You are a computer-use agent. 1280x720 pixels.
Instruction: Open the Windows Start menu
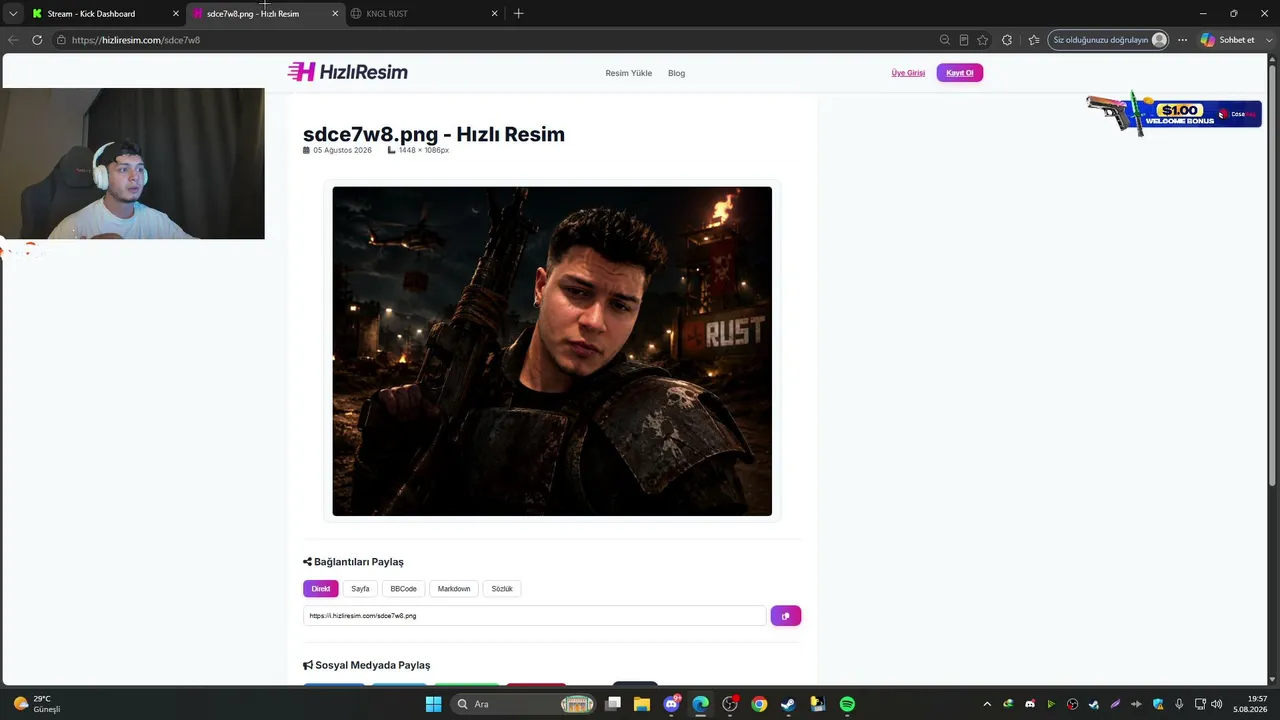coord(433,704)
